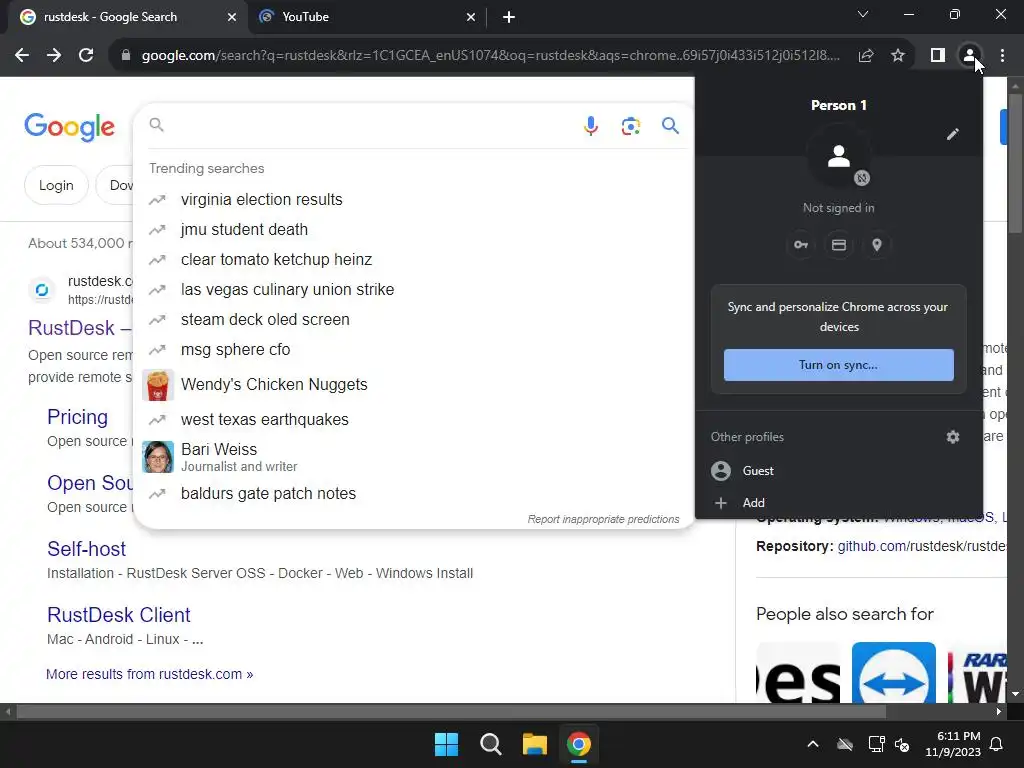This screenshot has height=768, width=1024.
Task: Open payment methods card icon
Action: pyautogui.click(x=839, y=245)
